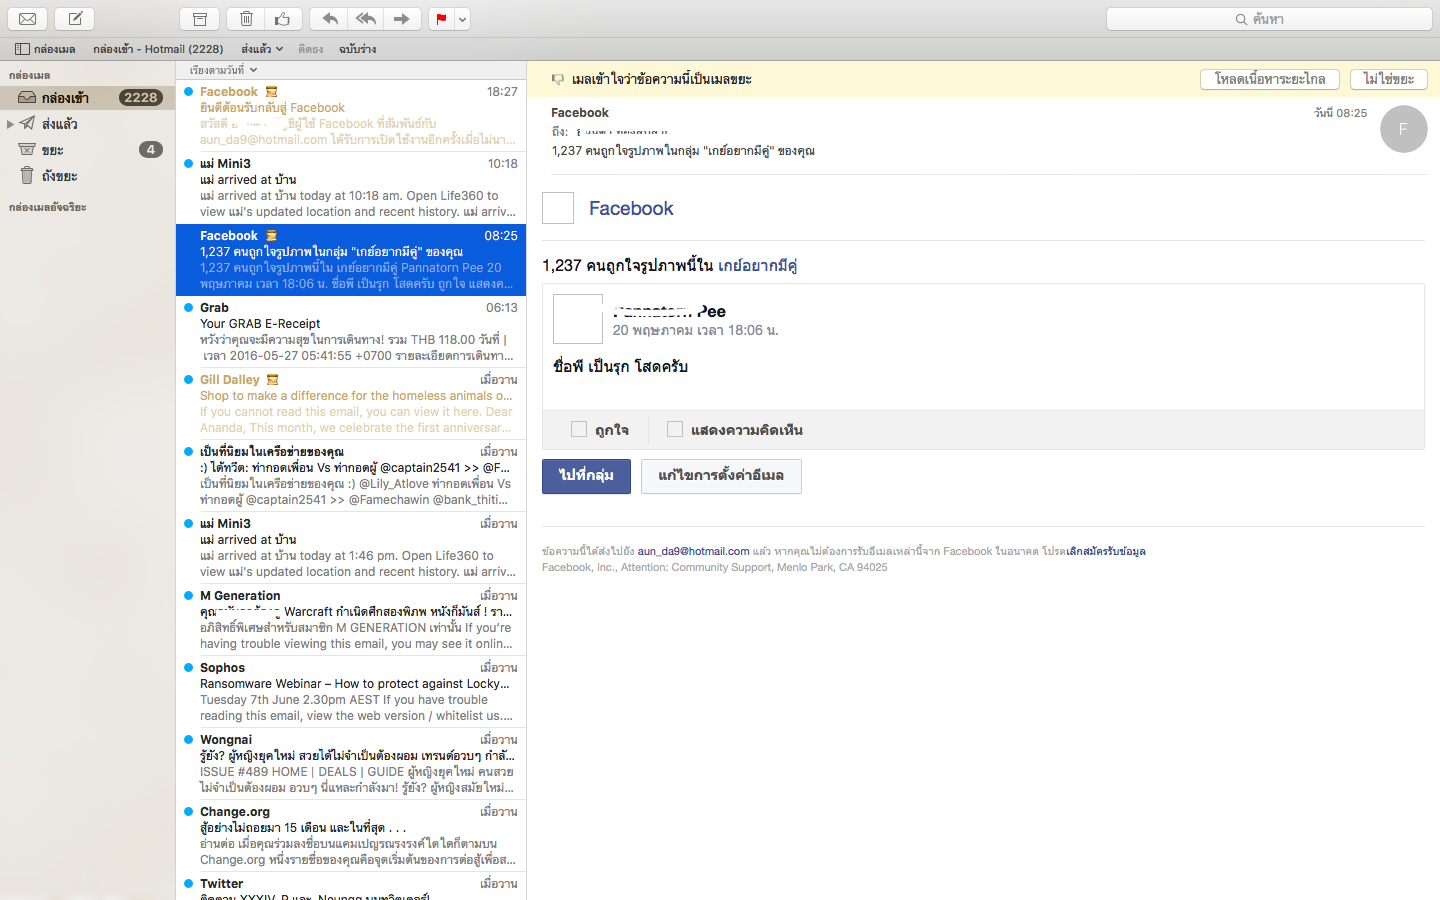
Task: Open the group name link in heading
Action: pyautogui.click(x=757, y=265)
